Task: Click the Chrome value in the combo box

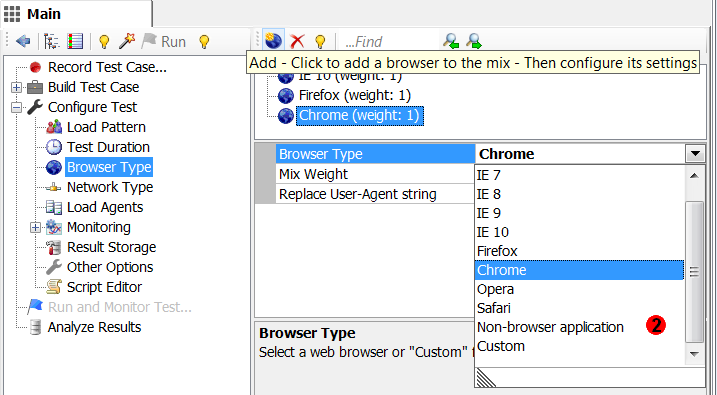Action: point(506,154)
